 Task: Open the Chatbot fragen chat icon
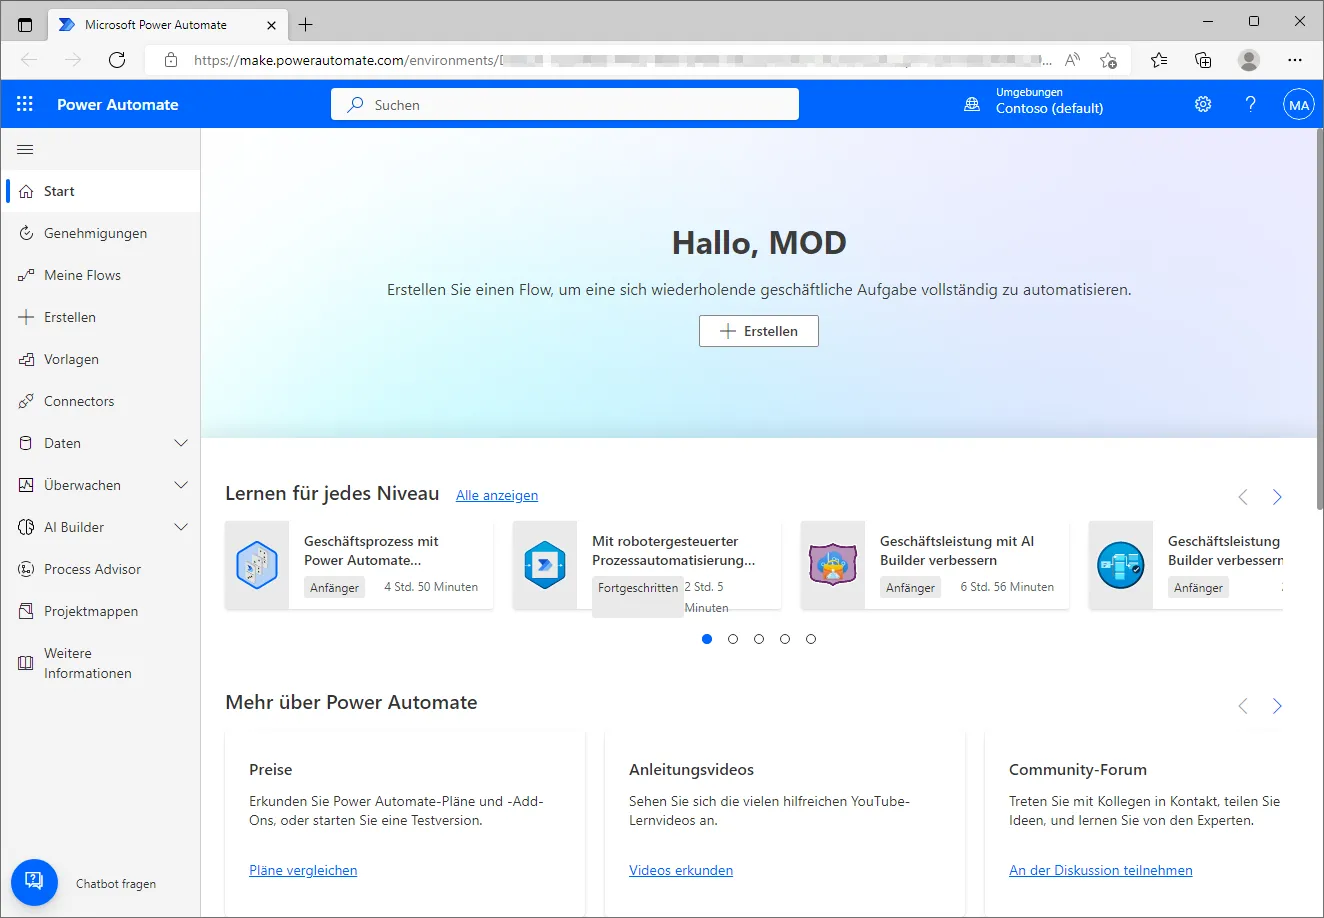click(34, 882)
